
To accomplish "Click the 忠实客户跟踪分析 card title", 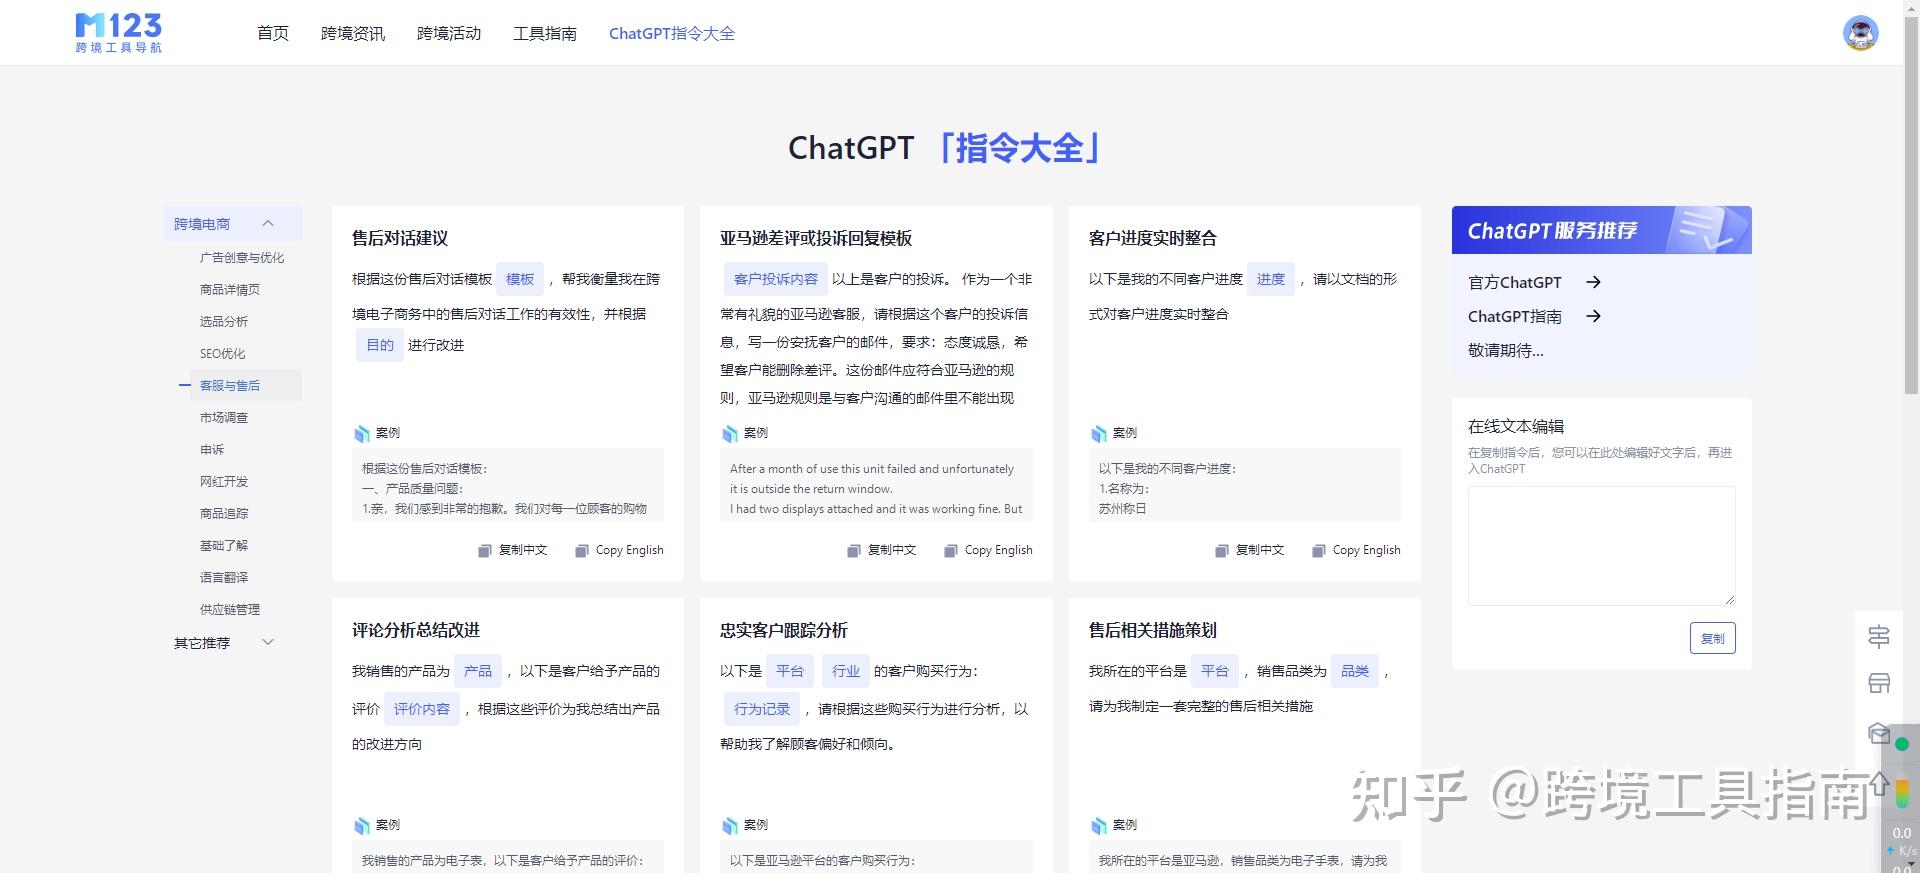I will coord(784,630).
